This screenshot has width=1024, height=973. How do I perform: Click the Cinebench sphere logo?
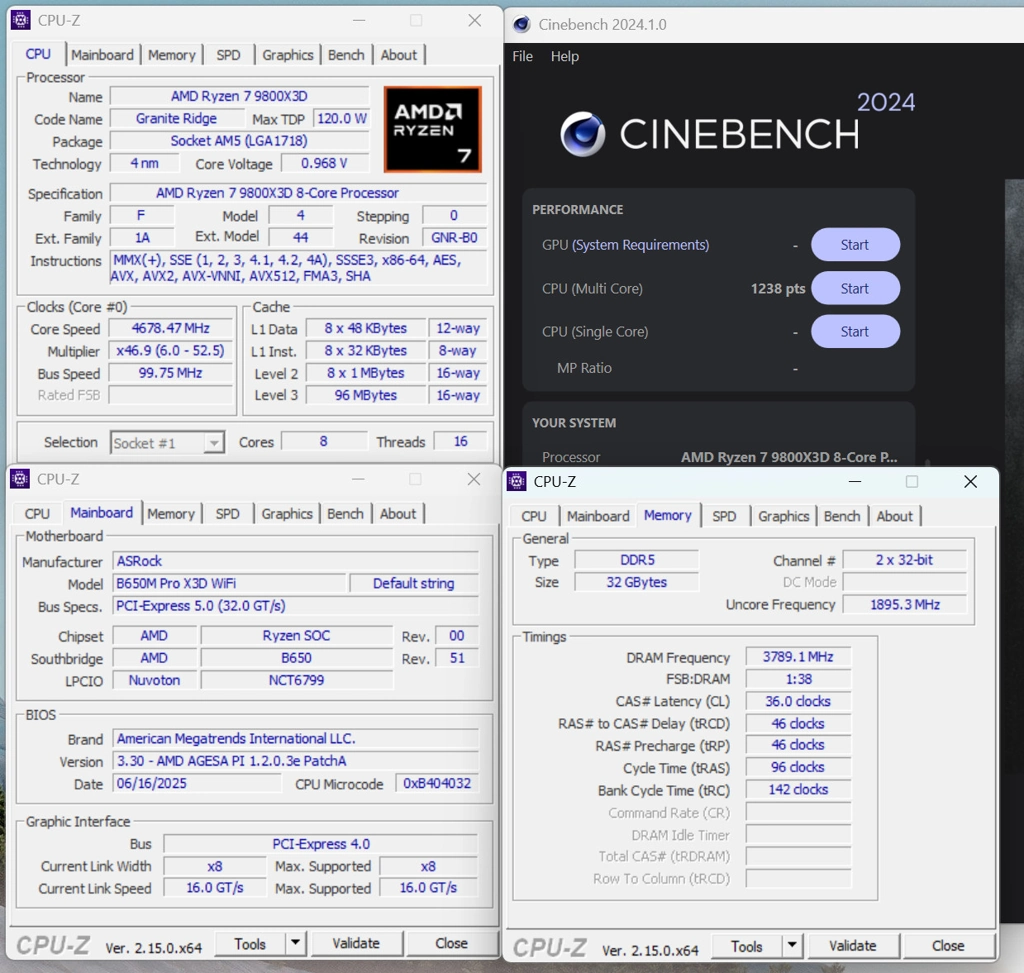point(583,134)
